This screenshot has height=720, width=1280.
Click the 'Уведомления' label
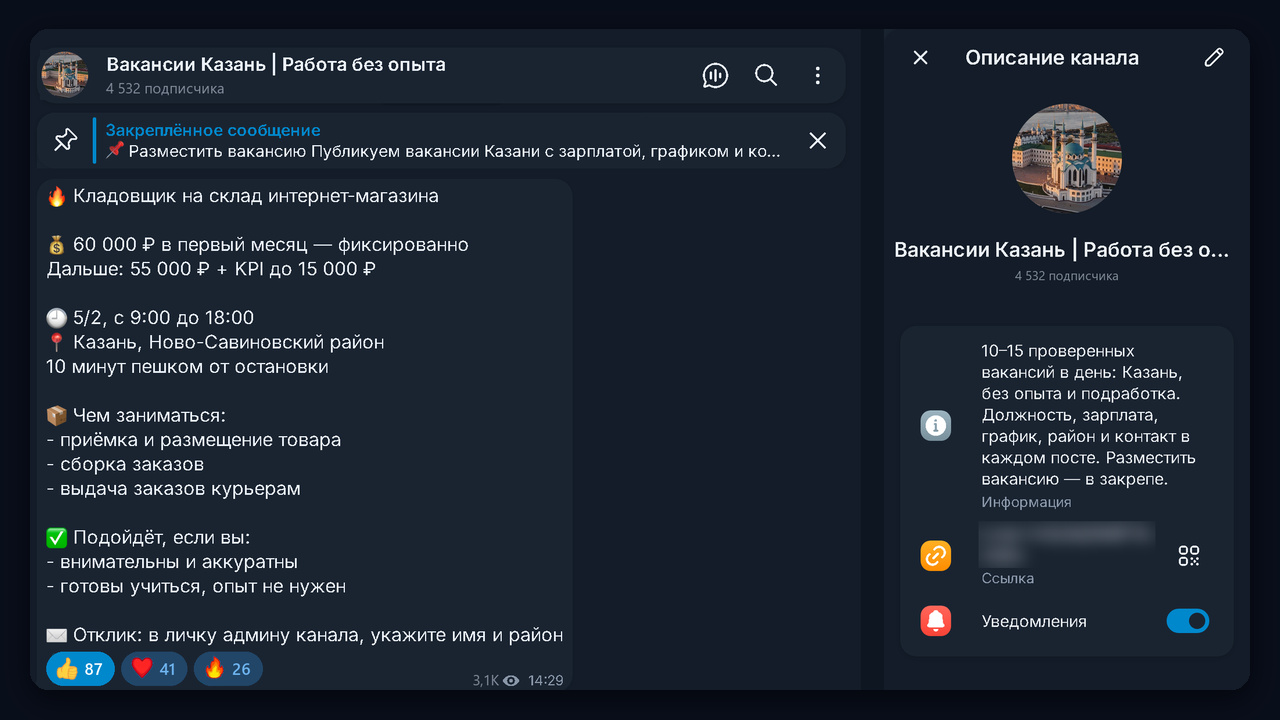[1034, 621]
